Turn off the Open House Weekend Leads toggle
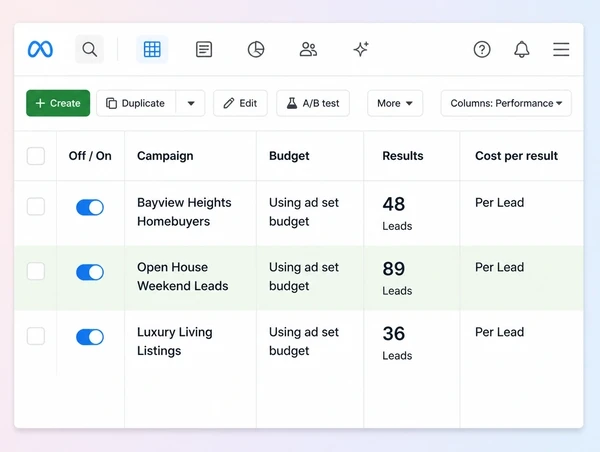The height and width of the screenshot is (452, 600). pyautogui.click(x=90, y=272)
